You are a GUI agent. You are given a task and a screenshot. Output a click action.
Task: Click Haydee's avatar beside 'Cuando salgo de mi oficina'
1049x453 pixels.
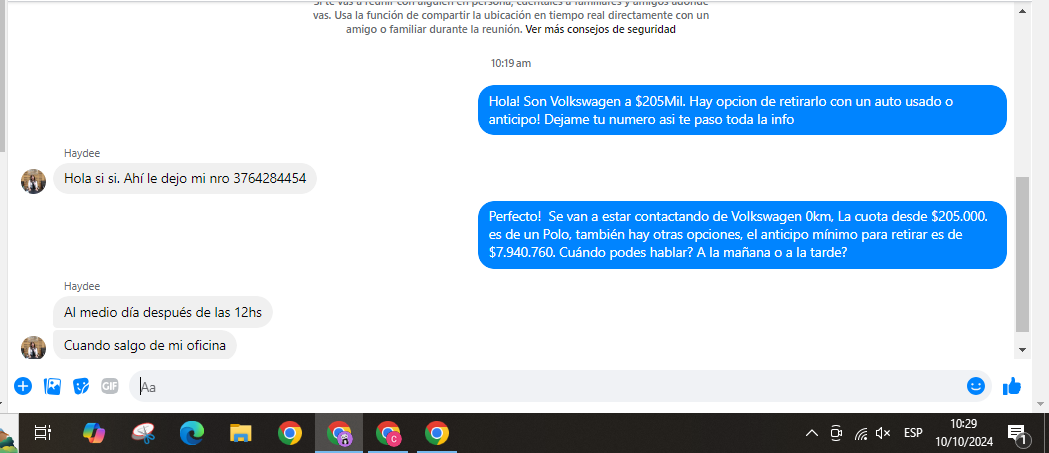34,347
